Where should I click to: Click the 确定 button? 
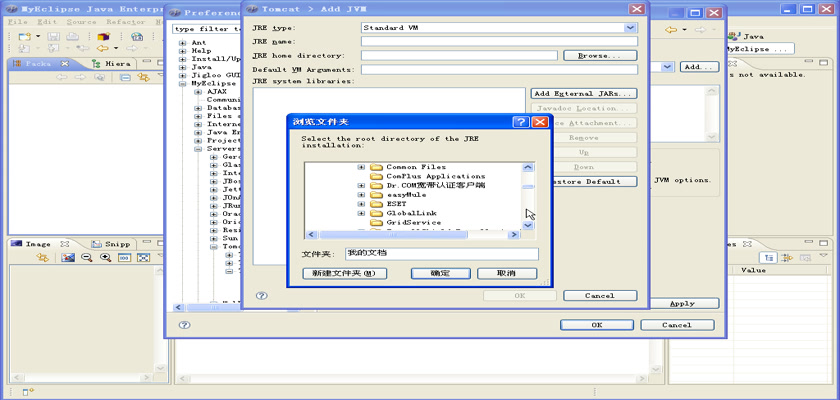pos(440,274)
